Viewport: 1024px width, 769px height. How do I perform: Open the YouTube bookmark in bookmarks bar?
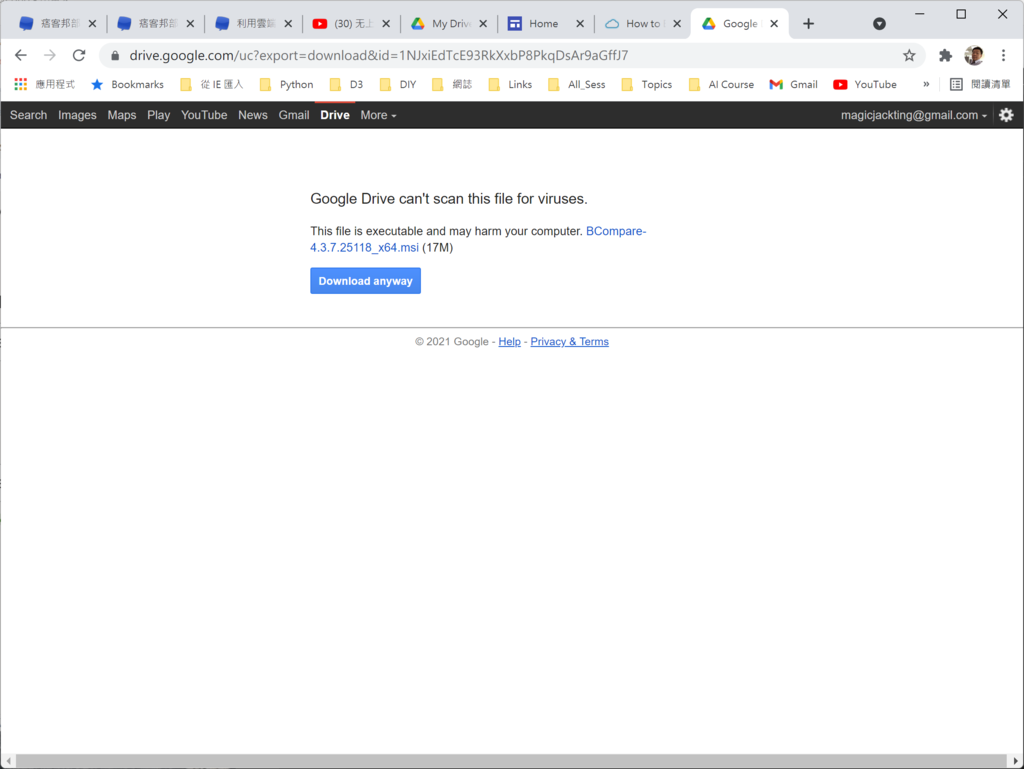[x=865, y=84]
